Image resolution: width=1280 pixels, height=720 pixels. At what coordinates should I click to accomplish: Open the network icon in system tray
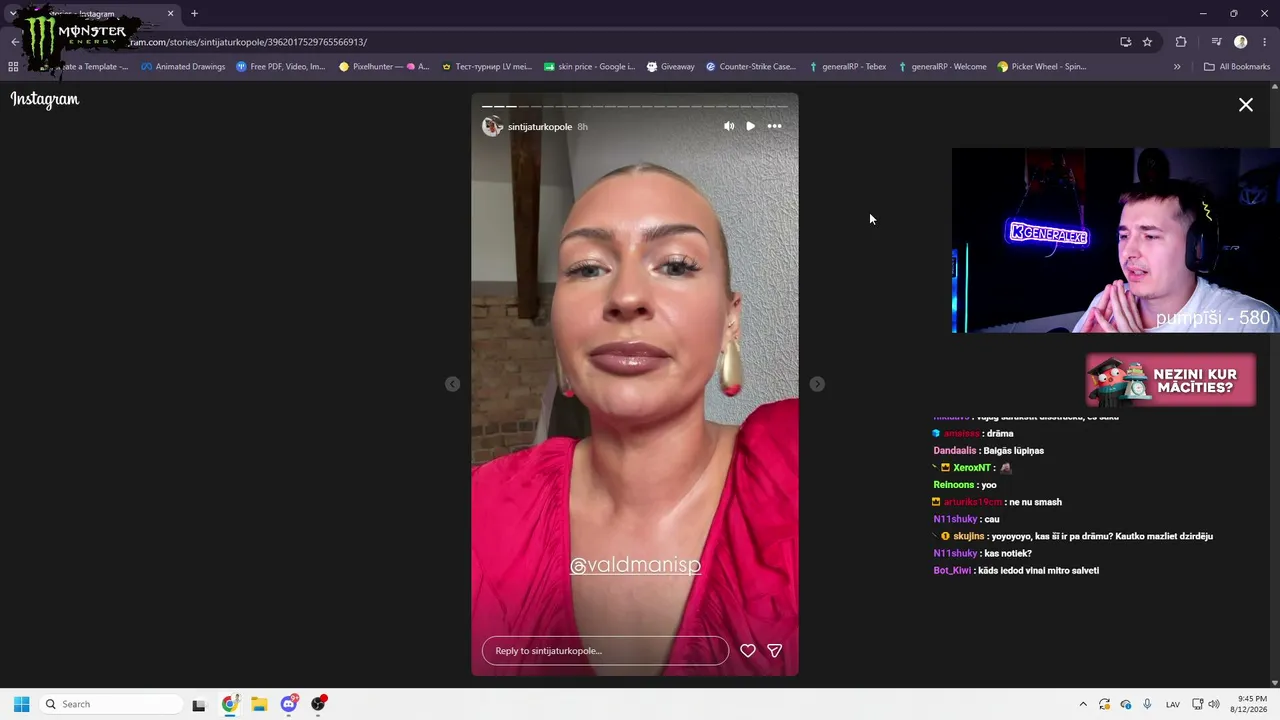point(1196,704)
